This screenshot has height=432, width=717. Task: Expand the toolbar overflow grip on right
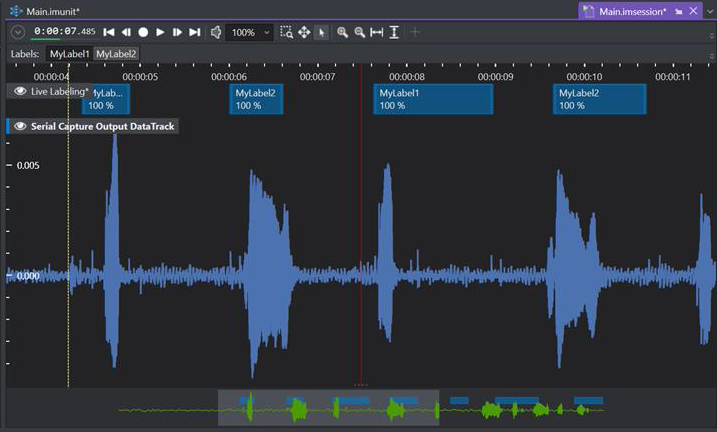[x=712, y=36]
